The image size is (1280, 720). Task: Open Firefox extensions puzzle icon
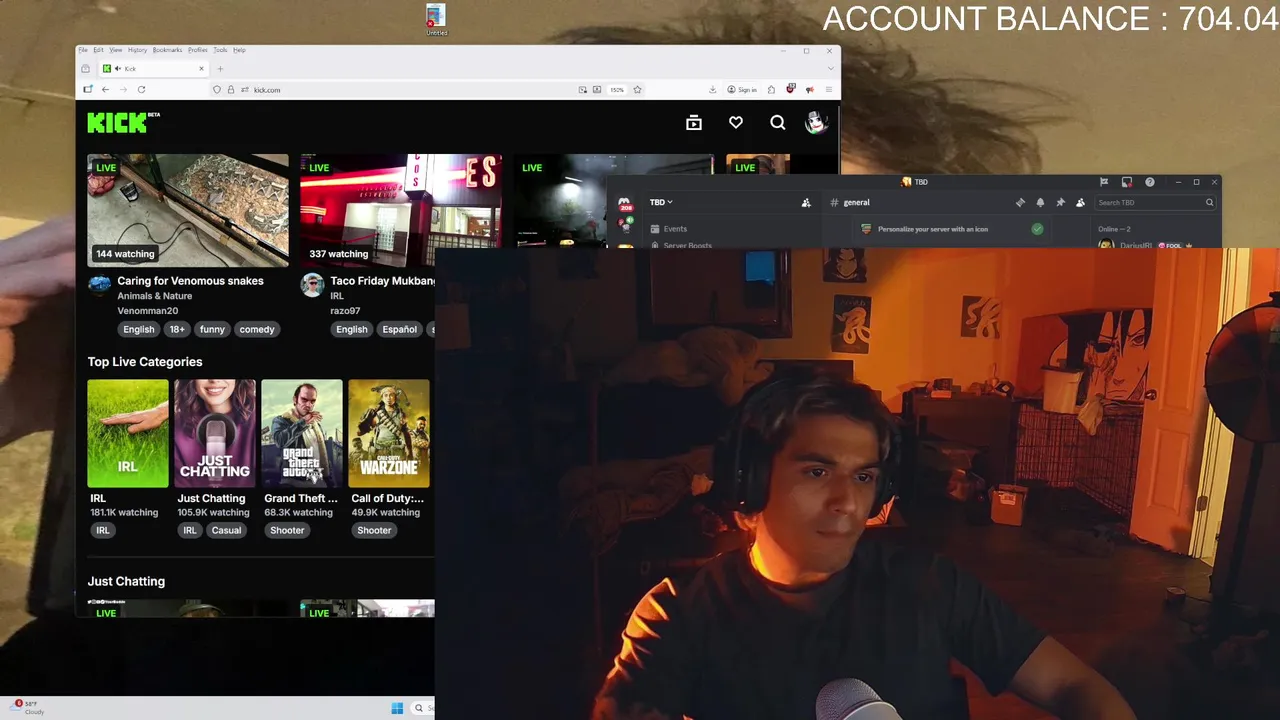[771, 90]
